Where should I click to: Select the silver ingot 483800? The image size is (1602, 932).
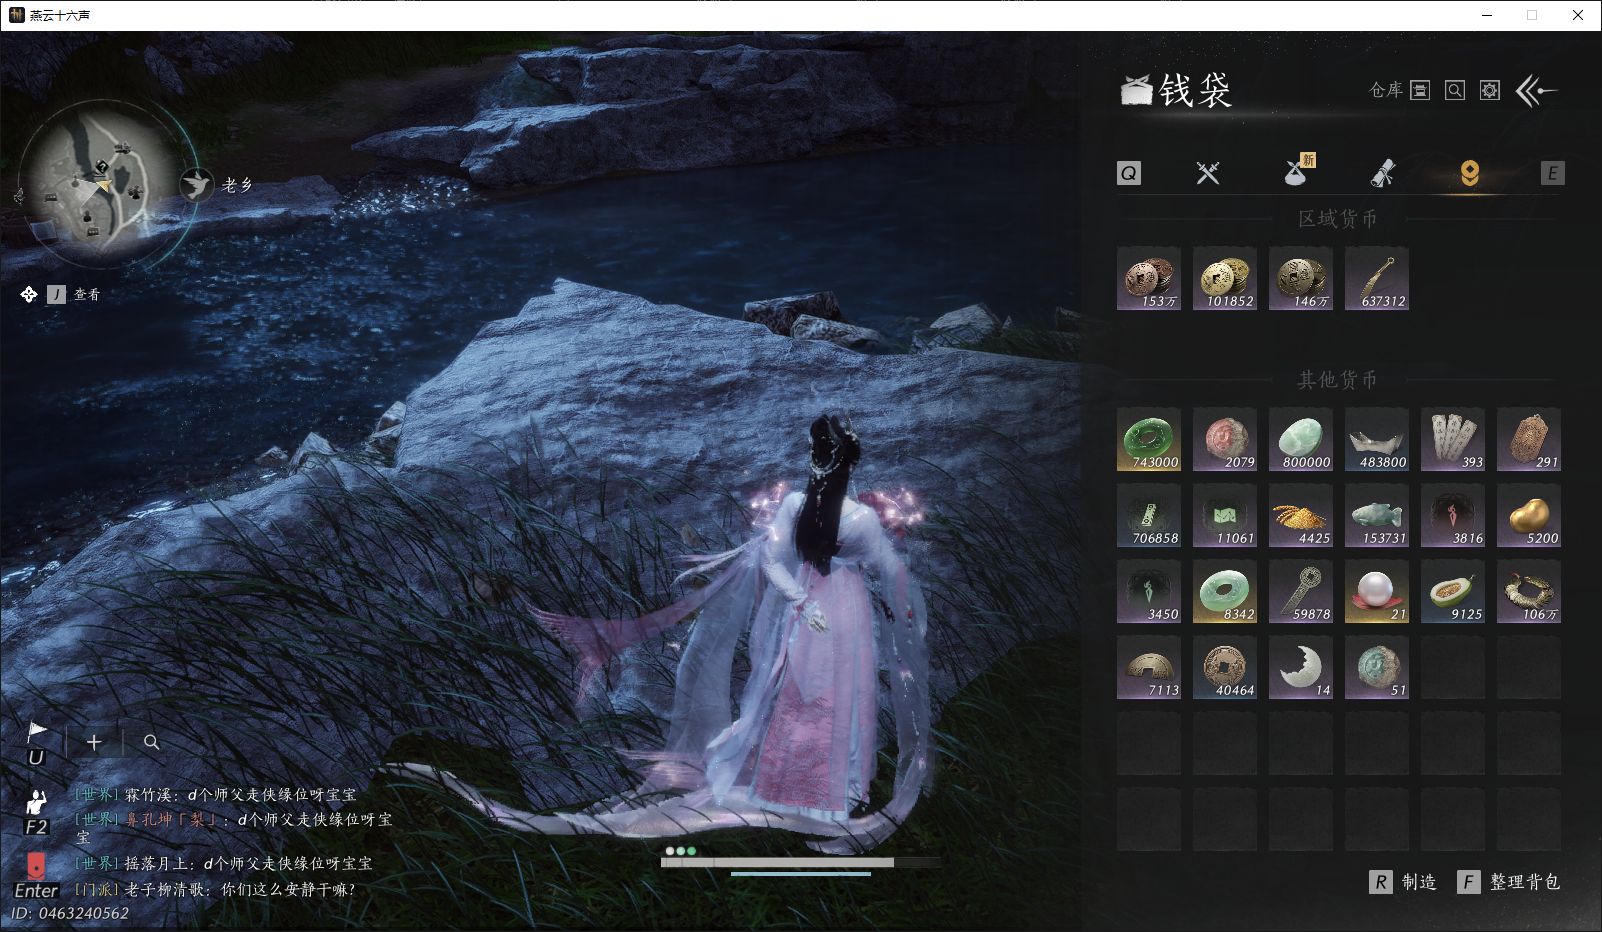click(1377, 439)
